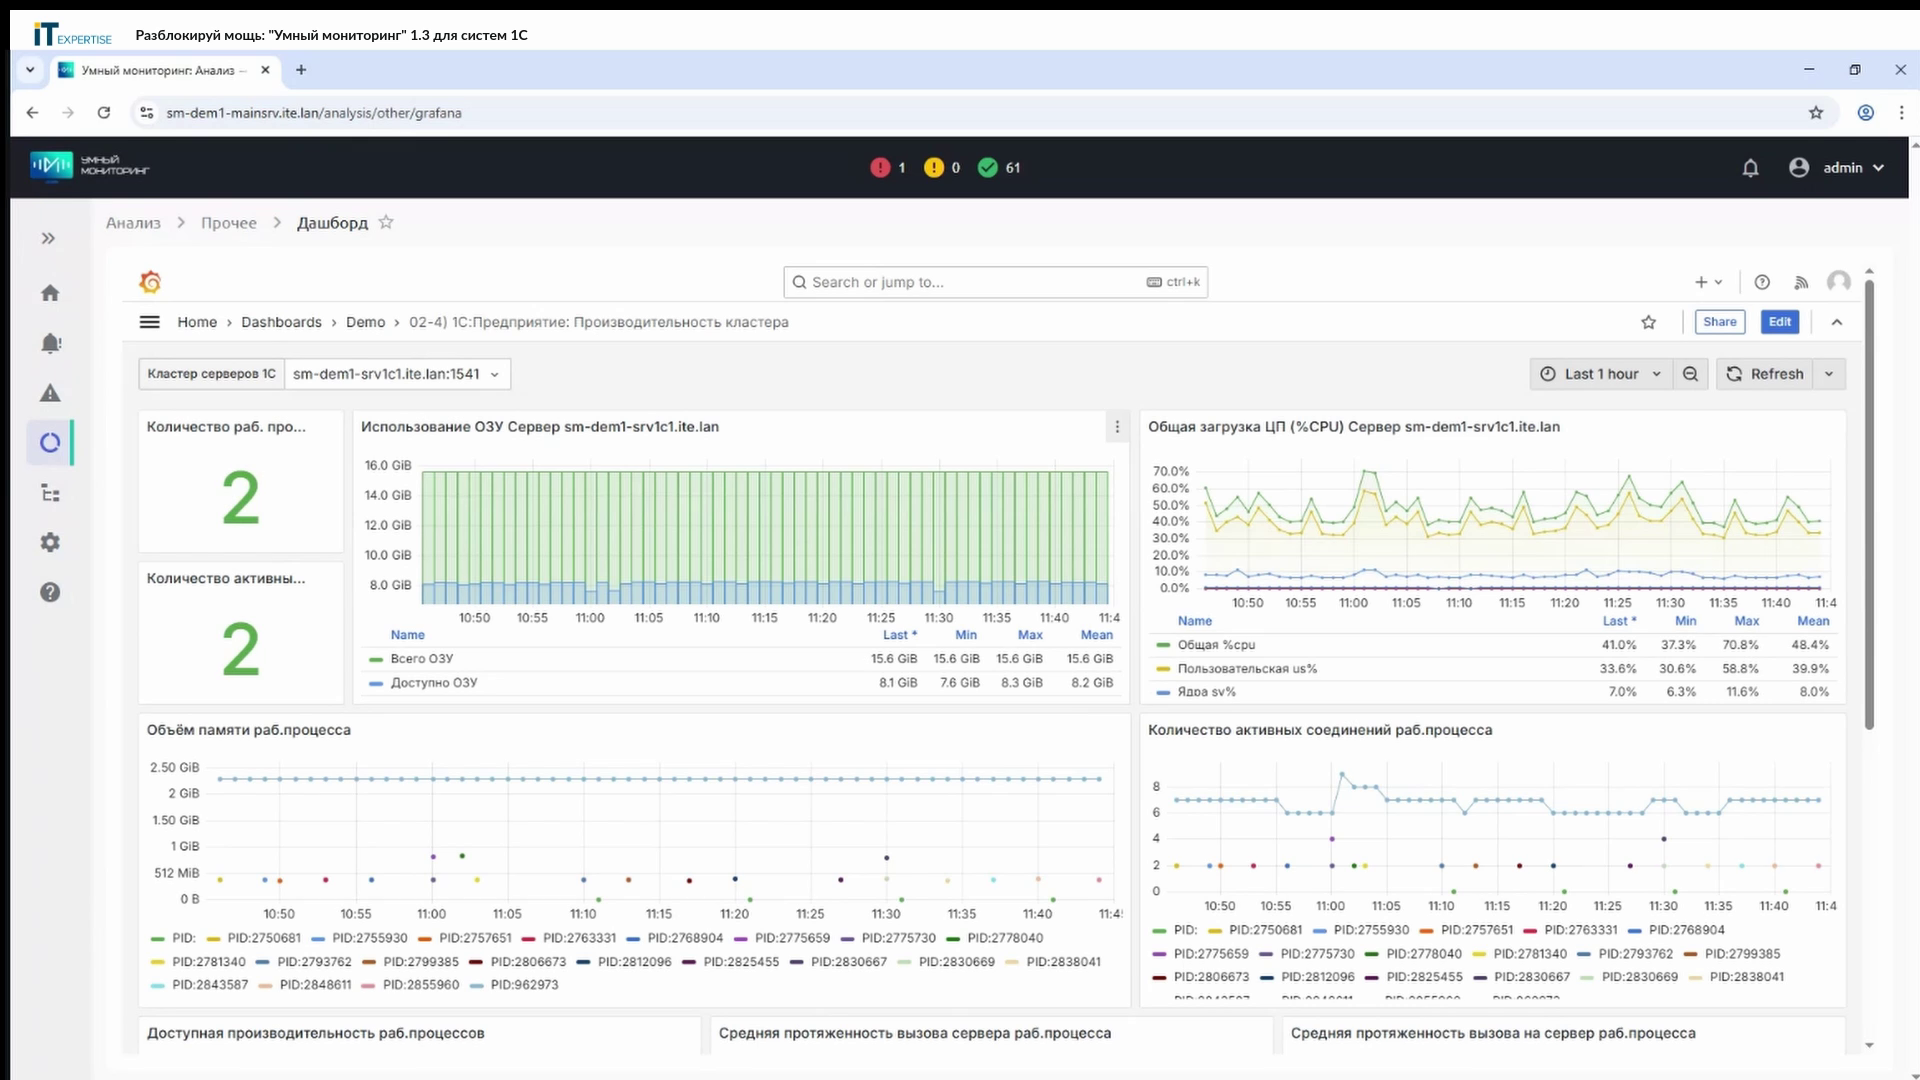The image size is (1920, 1080).
Task: Toggle 'Общая %cpu' series visibility
Action: 1215,645
